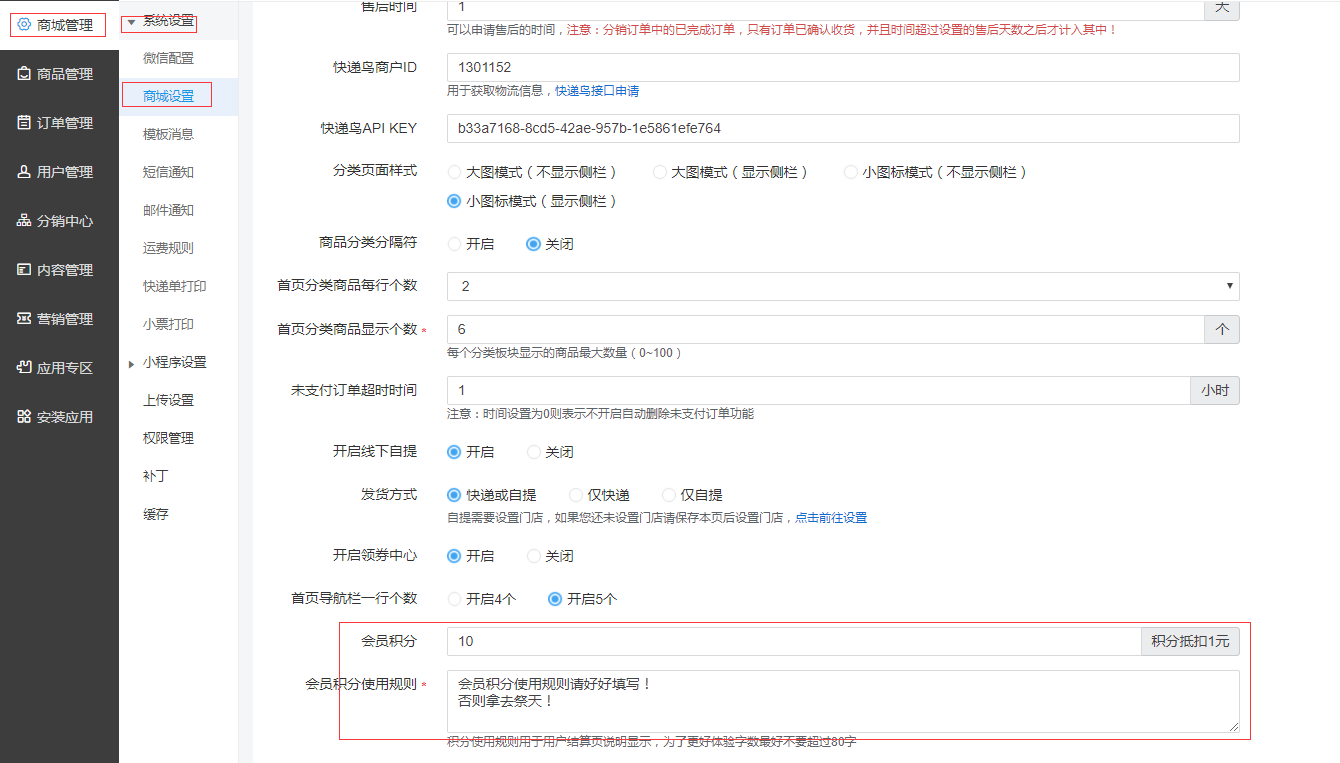This screenshot has width=1340, height=763.
Task: Click the 营销管理 ticket icon
Action: (24, 319)
